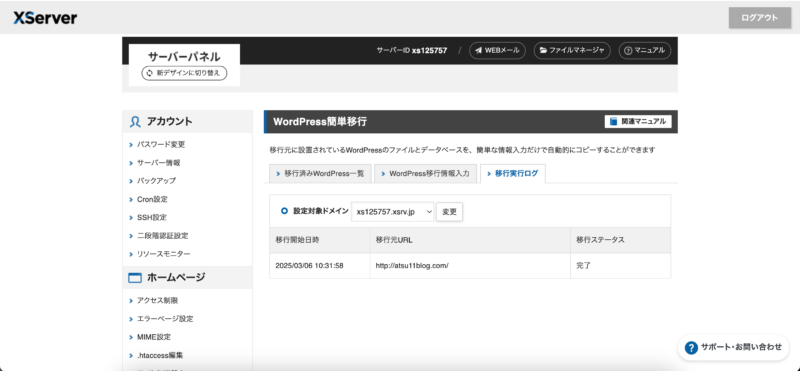
Task: Click the 移行ステータス column header
Action: [620, 240]
